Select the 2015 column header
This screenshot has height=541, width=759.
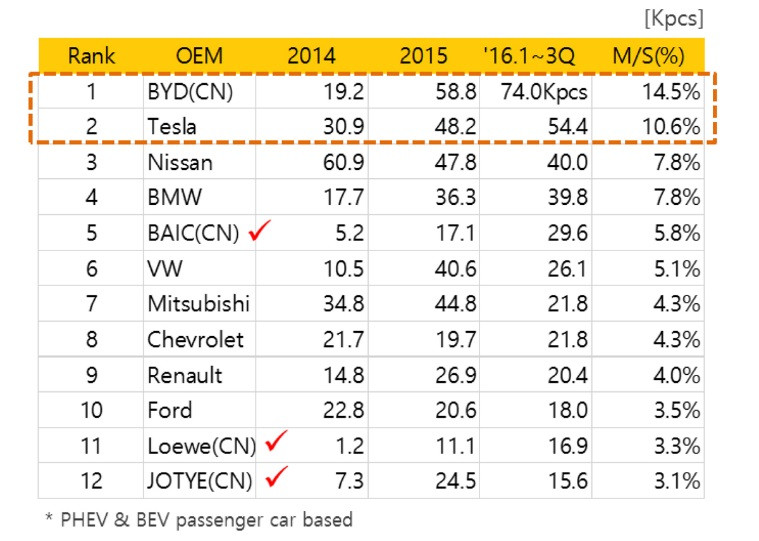pos(424,56)
